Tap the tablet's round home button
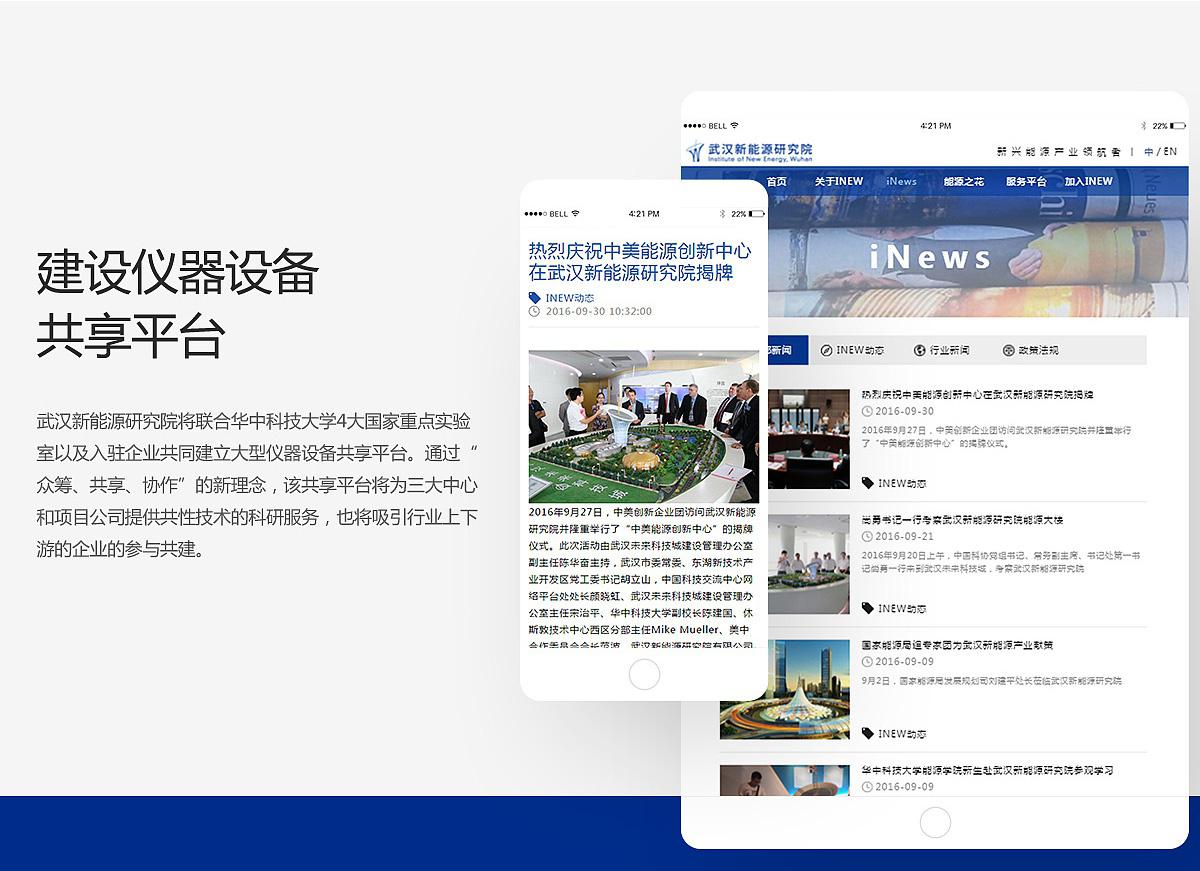This screenshot has height=871, width=1200. coord(934,822)
